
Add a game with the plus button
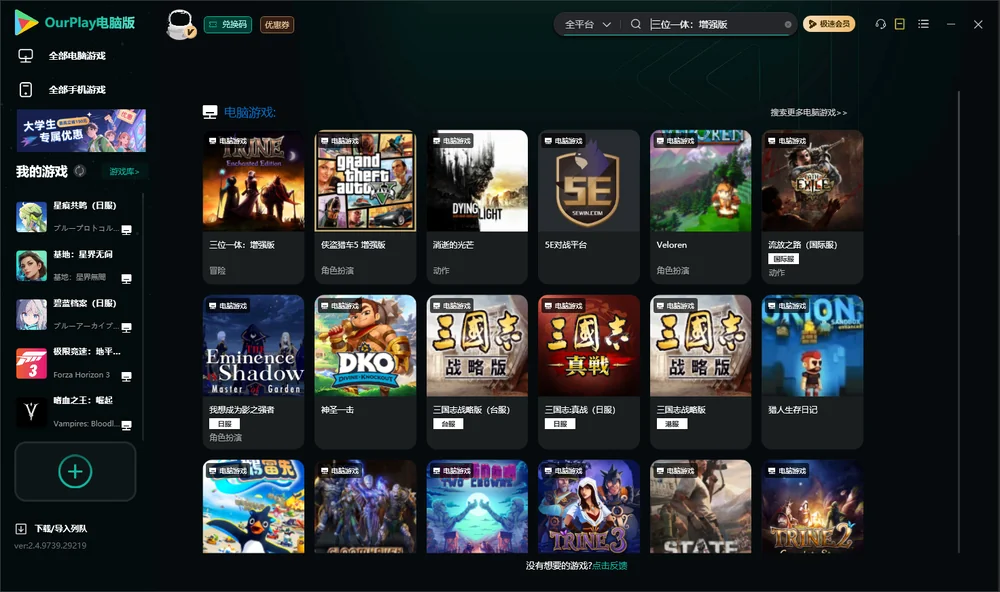coord(75,471)
